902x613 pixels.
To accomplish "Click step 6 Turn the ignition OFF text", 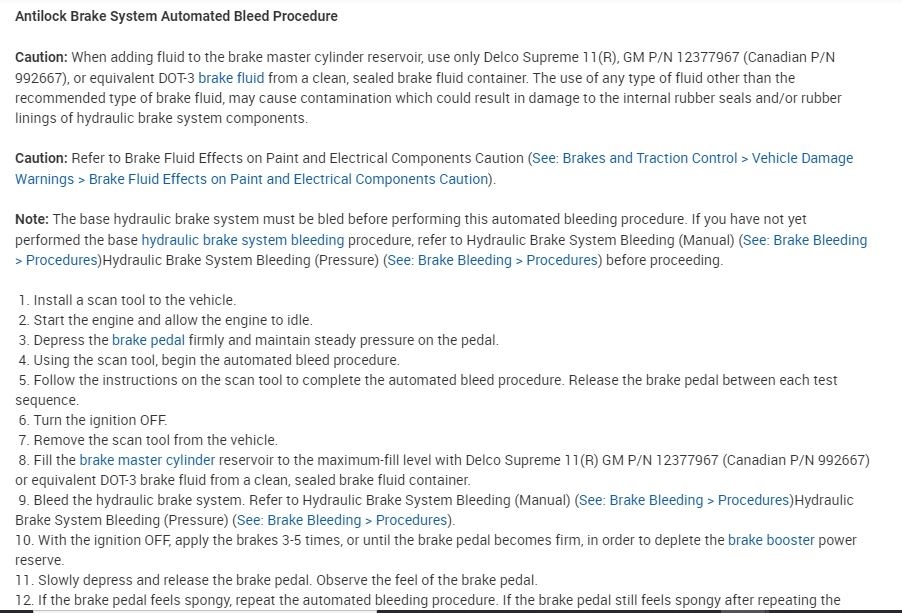I will point(100,420).
